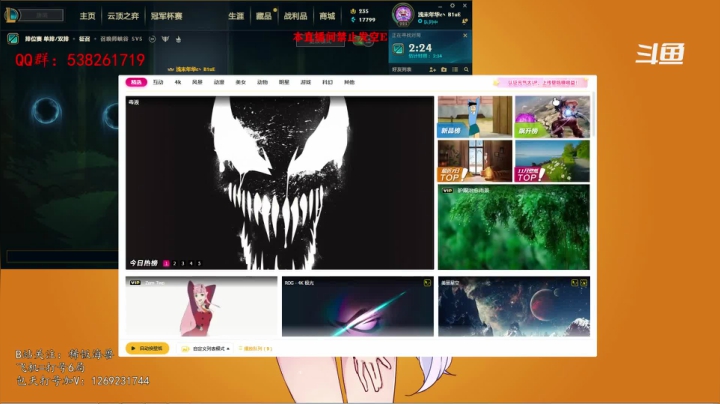The image size is (720, 404).
Task: Open 藏品 collection tab in League client
Action: 264,16
